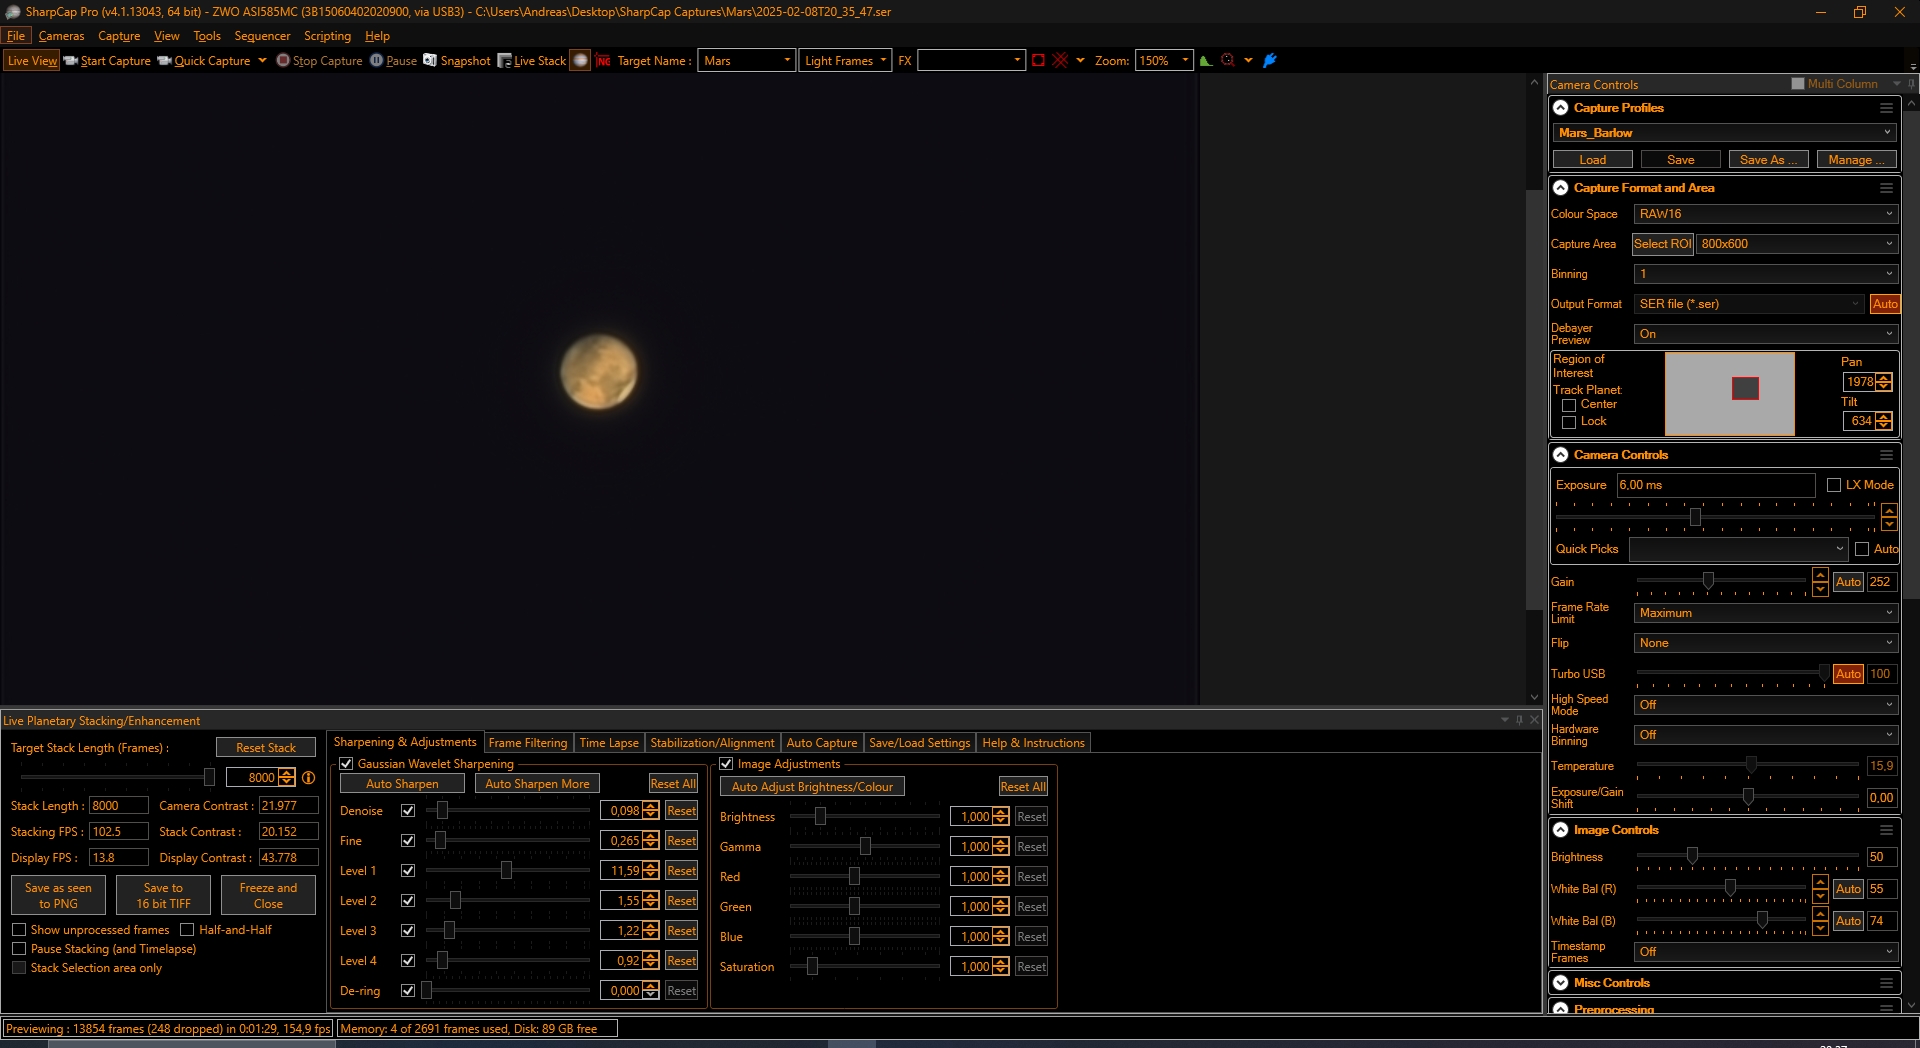Open the Light Frames dropdown

pos(844,61)
